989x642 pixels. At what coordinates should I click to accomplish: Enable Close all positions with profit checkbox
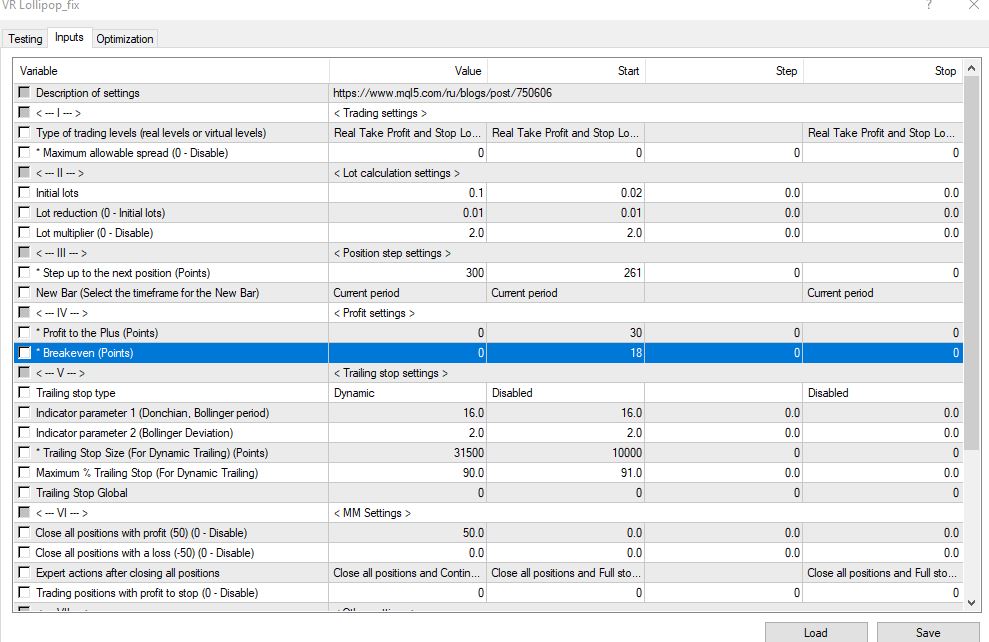coord(24,532)
